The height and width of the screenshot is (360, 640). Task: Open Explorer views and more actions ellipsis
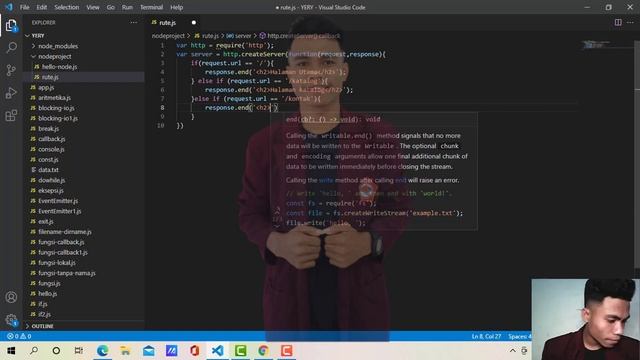[x=134, y=22]
